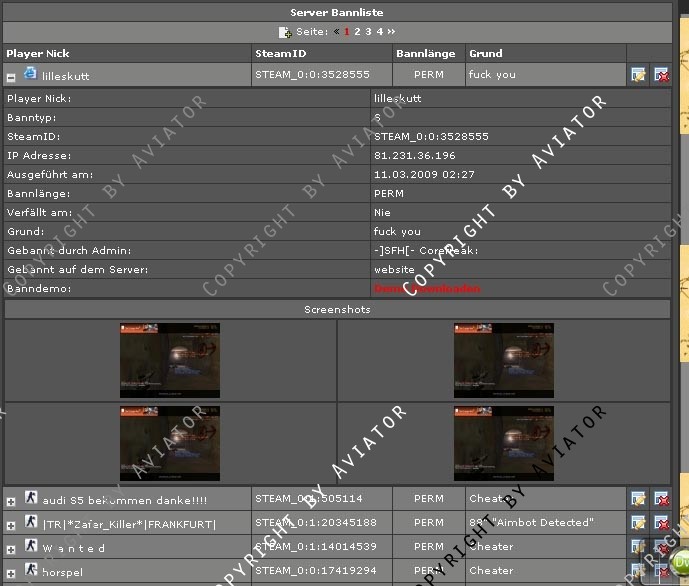Click delete ban icon in audi S5 row

click(661, 498)
